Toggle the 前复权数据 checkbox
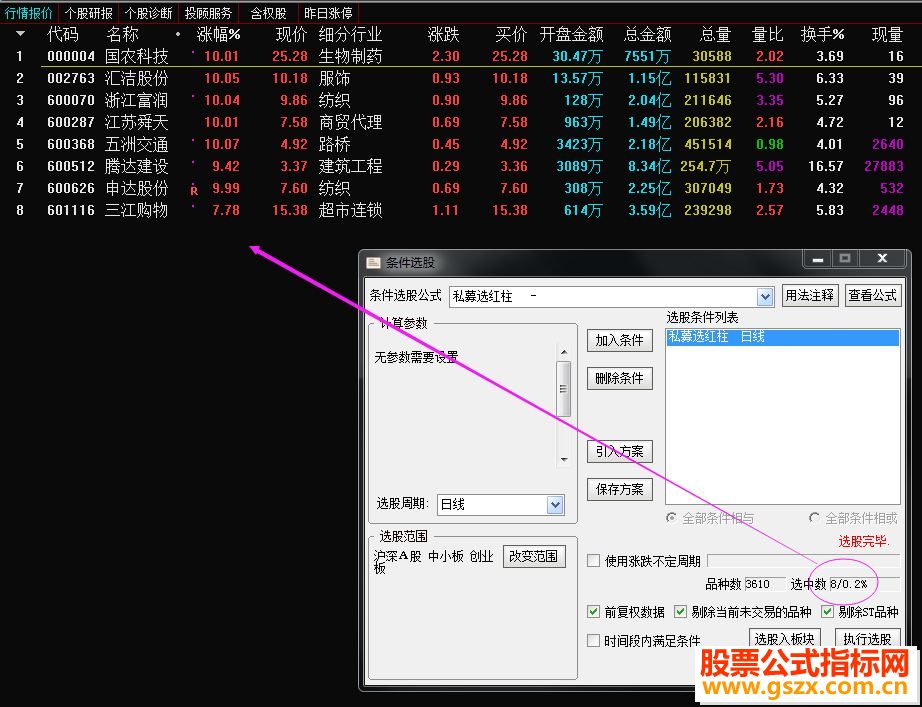This screenshot has width=922, height=707. [594, 612]
